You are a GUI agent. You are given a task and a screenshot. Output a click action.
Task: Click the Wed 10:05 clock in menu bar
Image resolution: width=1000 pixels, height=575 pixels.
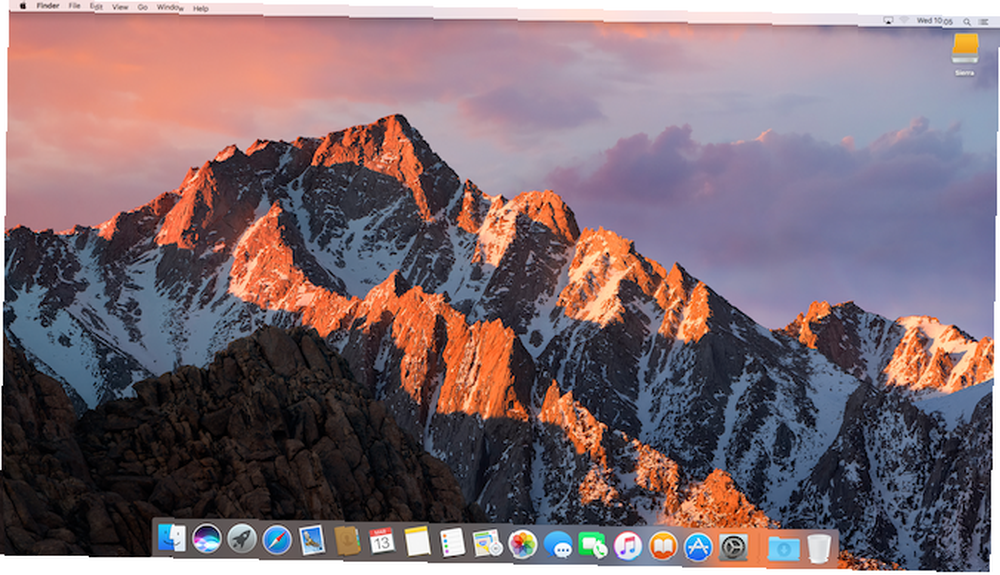pyautogui.click(x=935, y=21)
